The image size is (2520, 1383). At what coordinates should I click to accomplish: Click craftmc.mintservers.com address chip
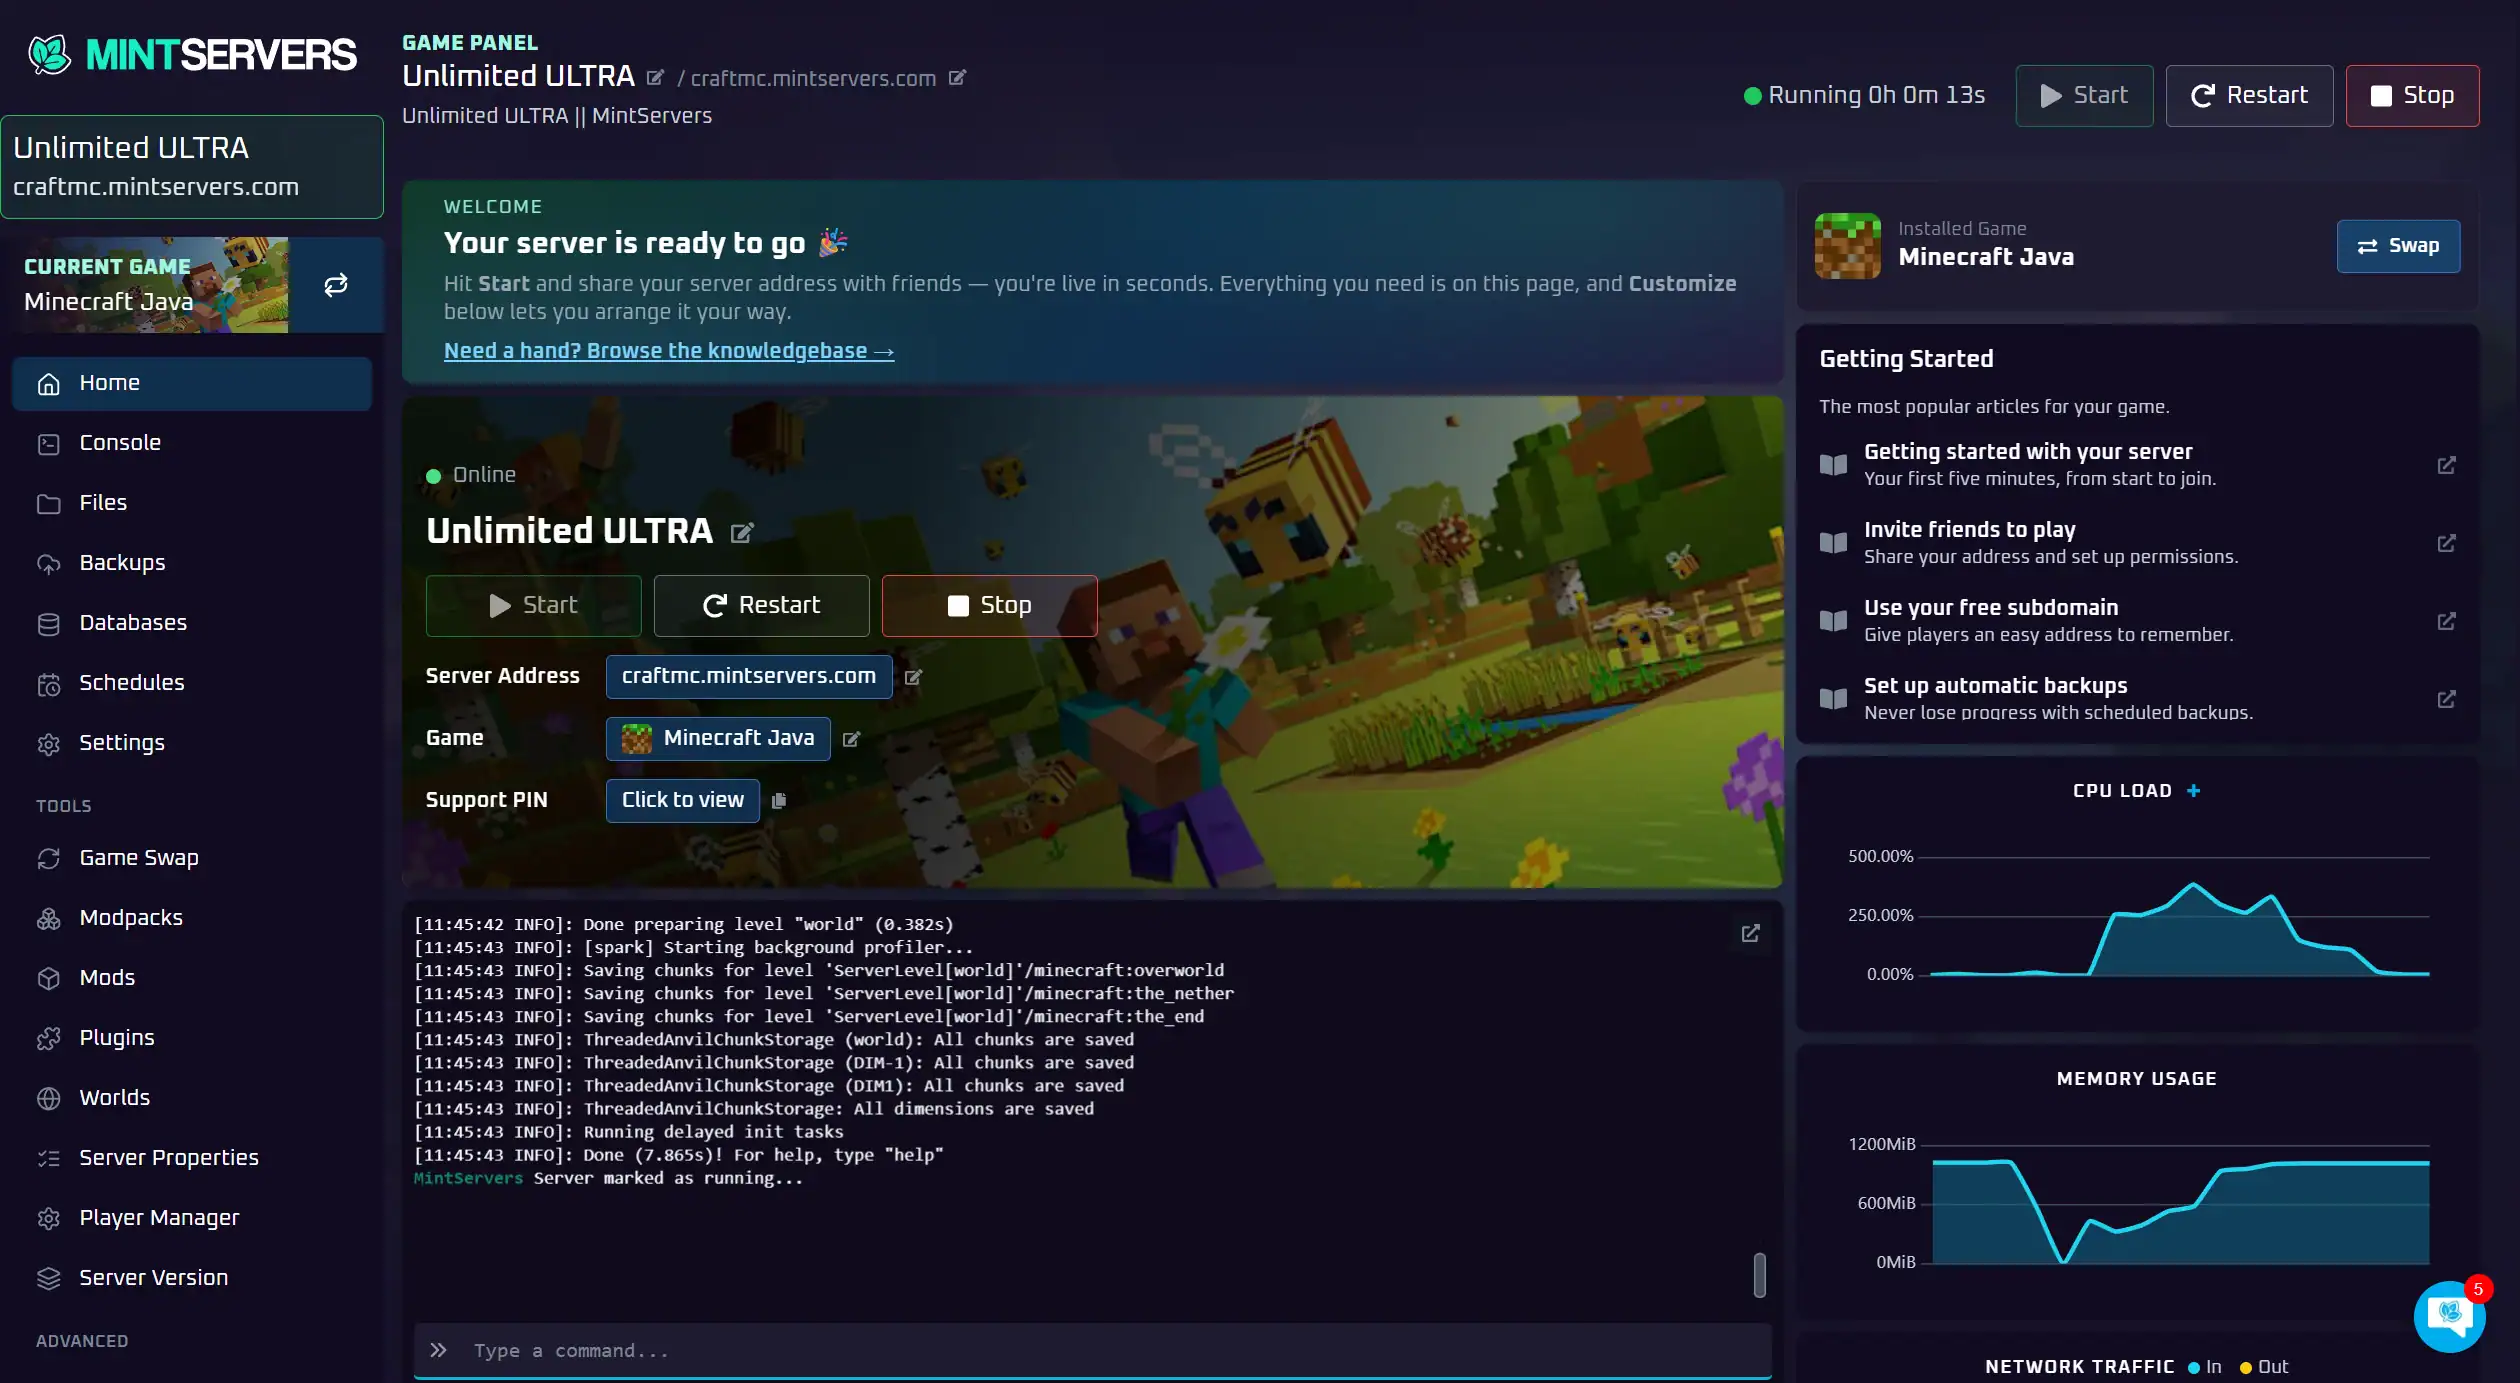pyautogui.click(x=748, y=677)
